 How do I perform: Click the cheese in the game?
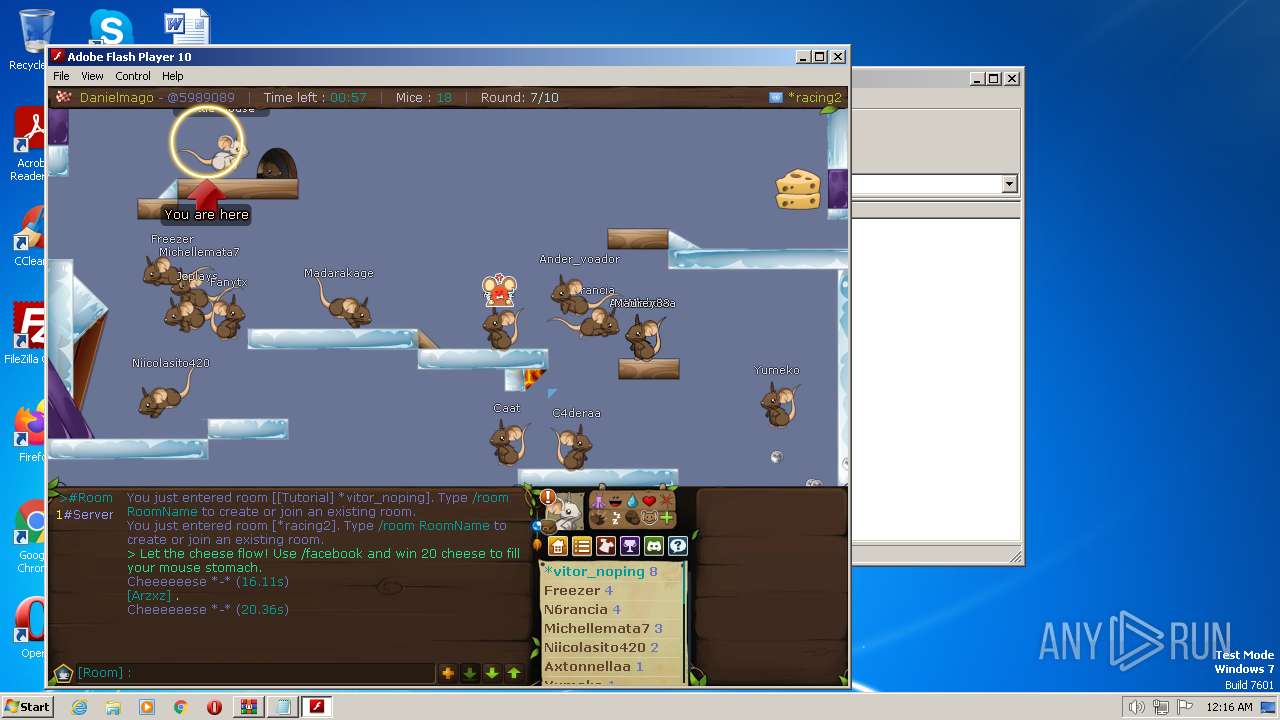tap(798, 188)
